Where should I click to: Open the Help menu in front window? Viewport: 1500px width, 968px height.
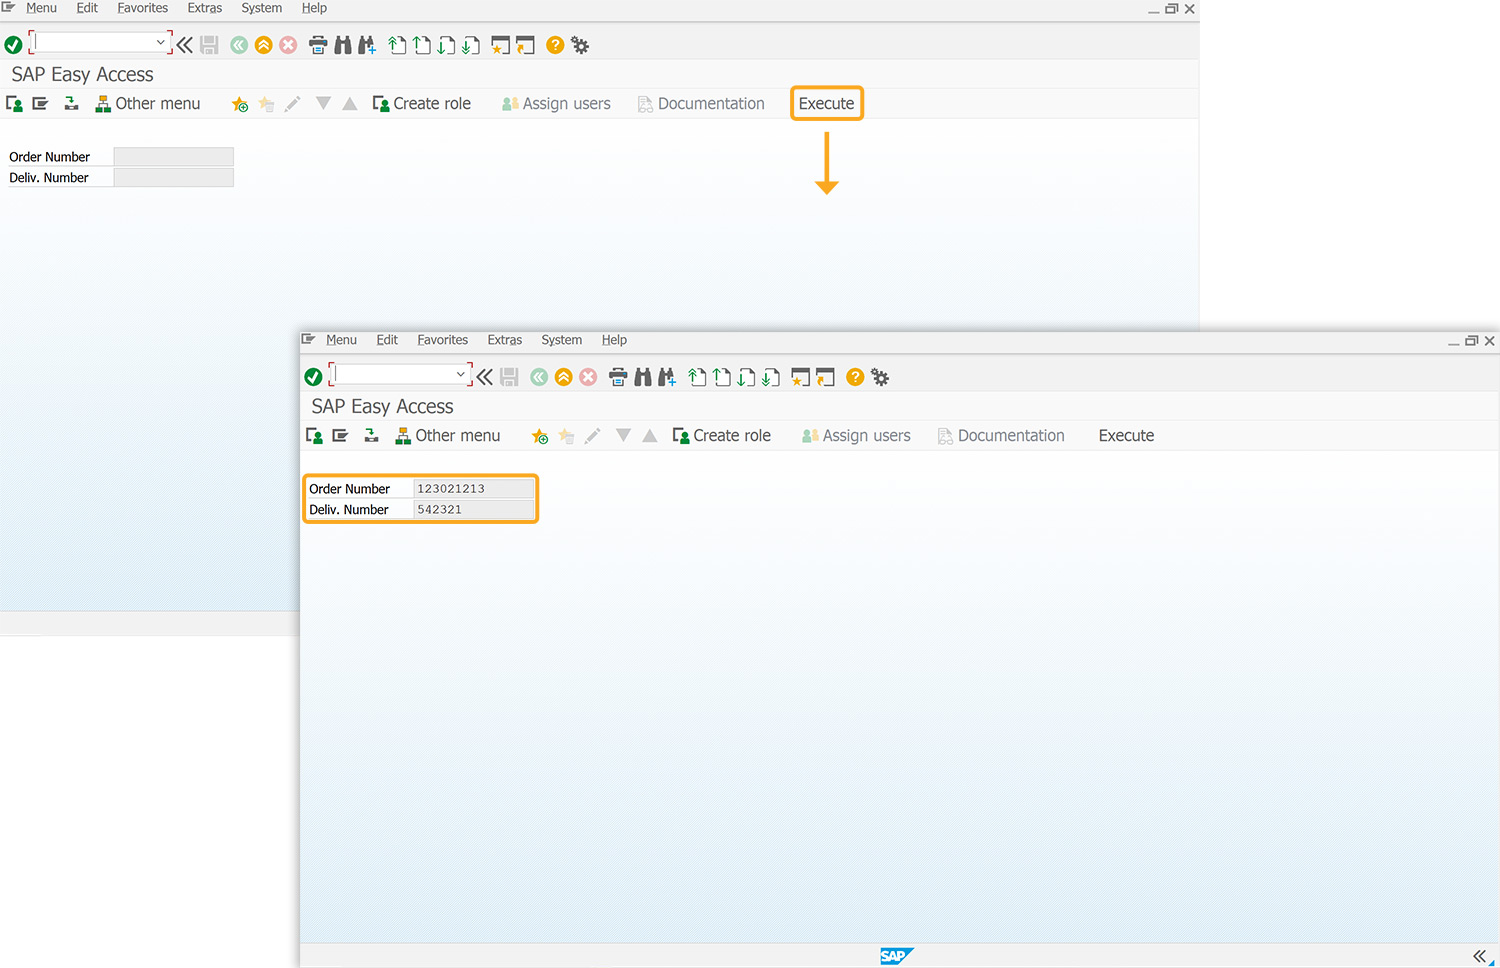coord(614,340)
